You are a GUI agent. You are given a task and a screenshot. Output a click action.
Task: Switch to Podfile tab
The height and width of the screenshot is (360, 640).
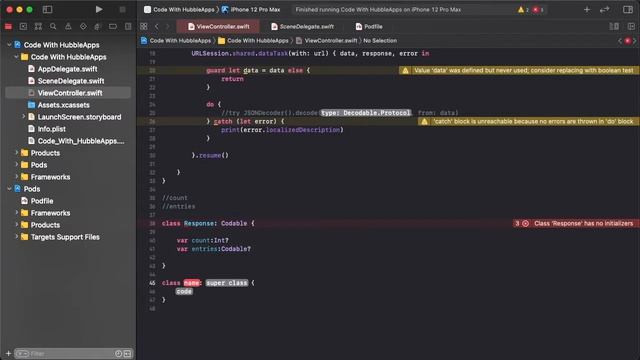[369, 27]
